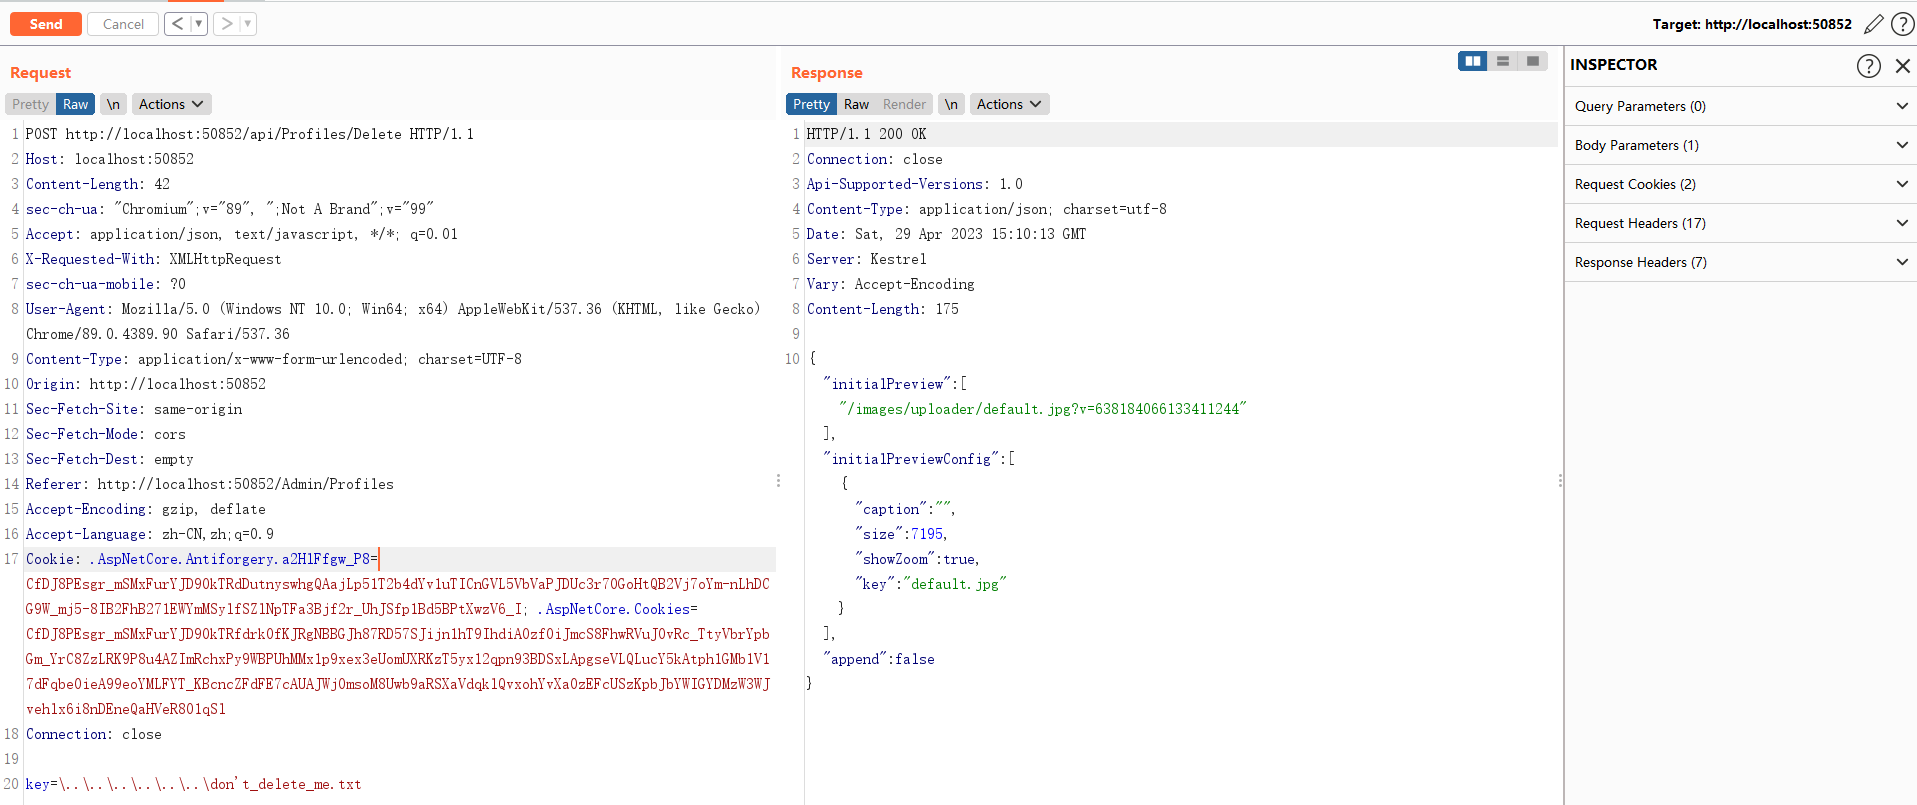Click the HTTP/1.1 200 OK status line
This screenshot has height=805, width=1917.
point(866,134)
